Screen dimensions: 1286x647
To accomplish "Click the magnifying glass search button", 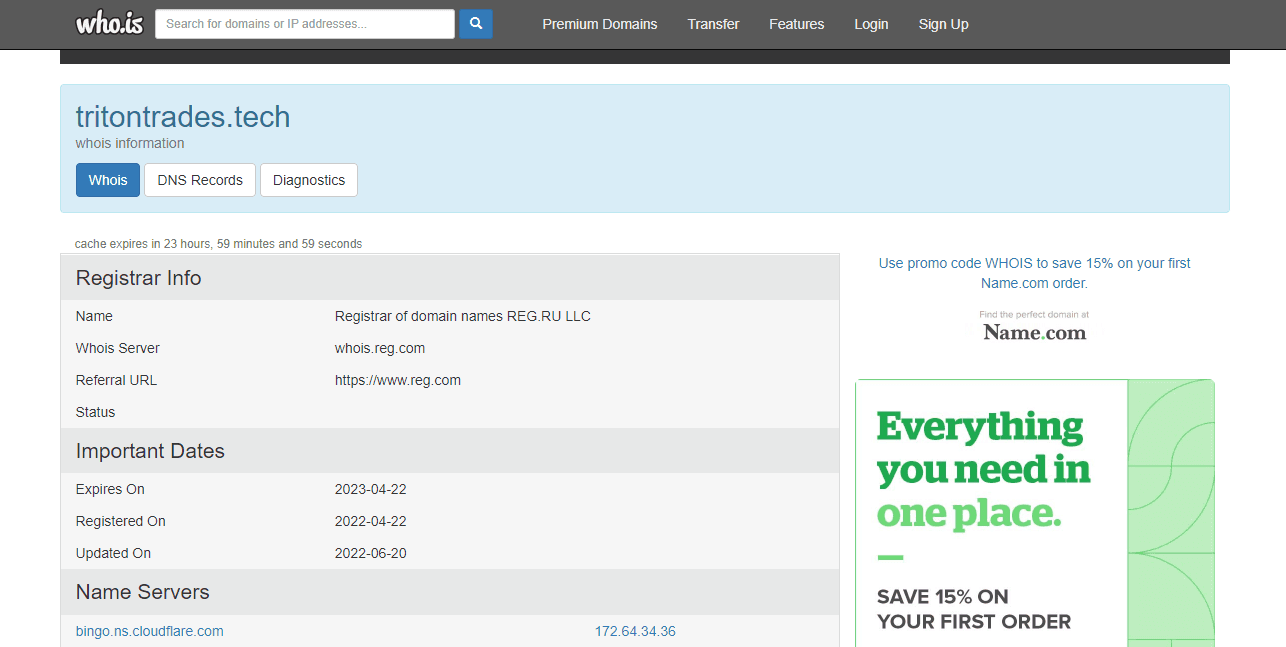I will tap(476, 24).
